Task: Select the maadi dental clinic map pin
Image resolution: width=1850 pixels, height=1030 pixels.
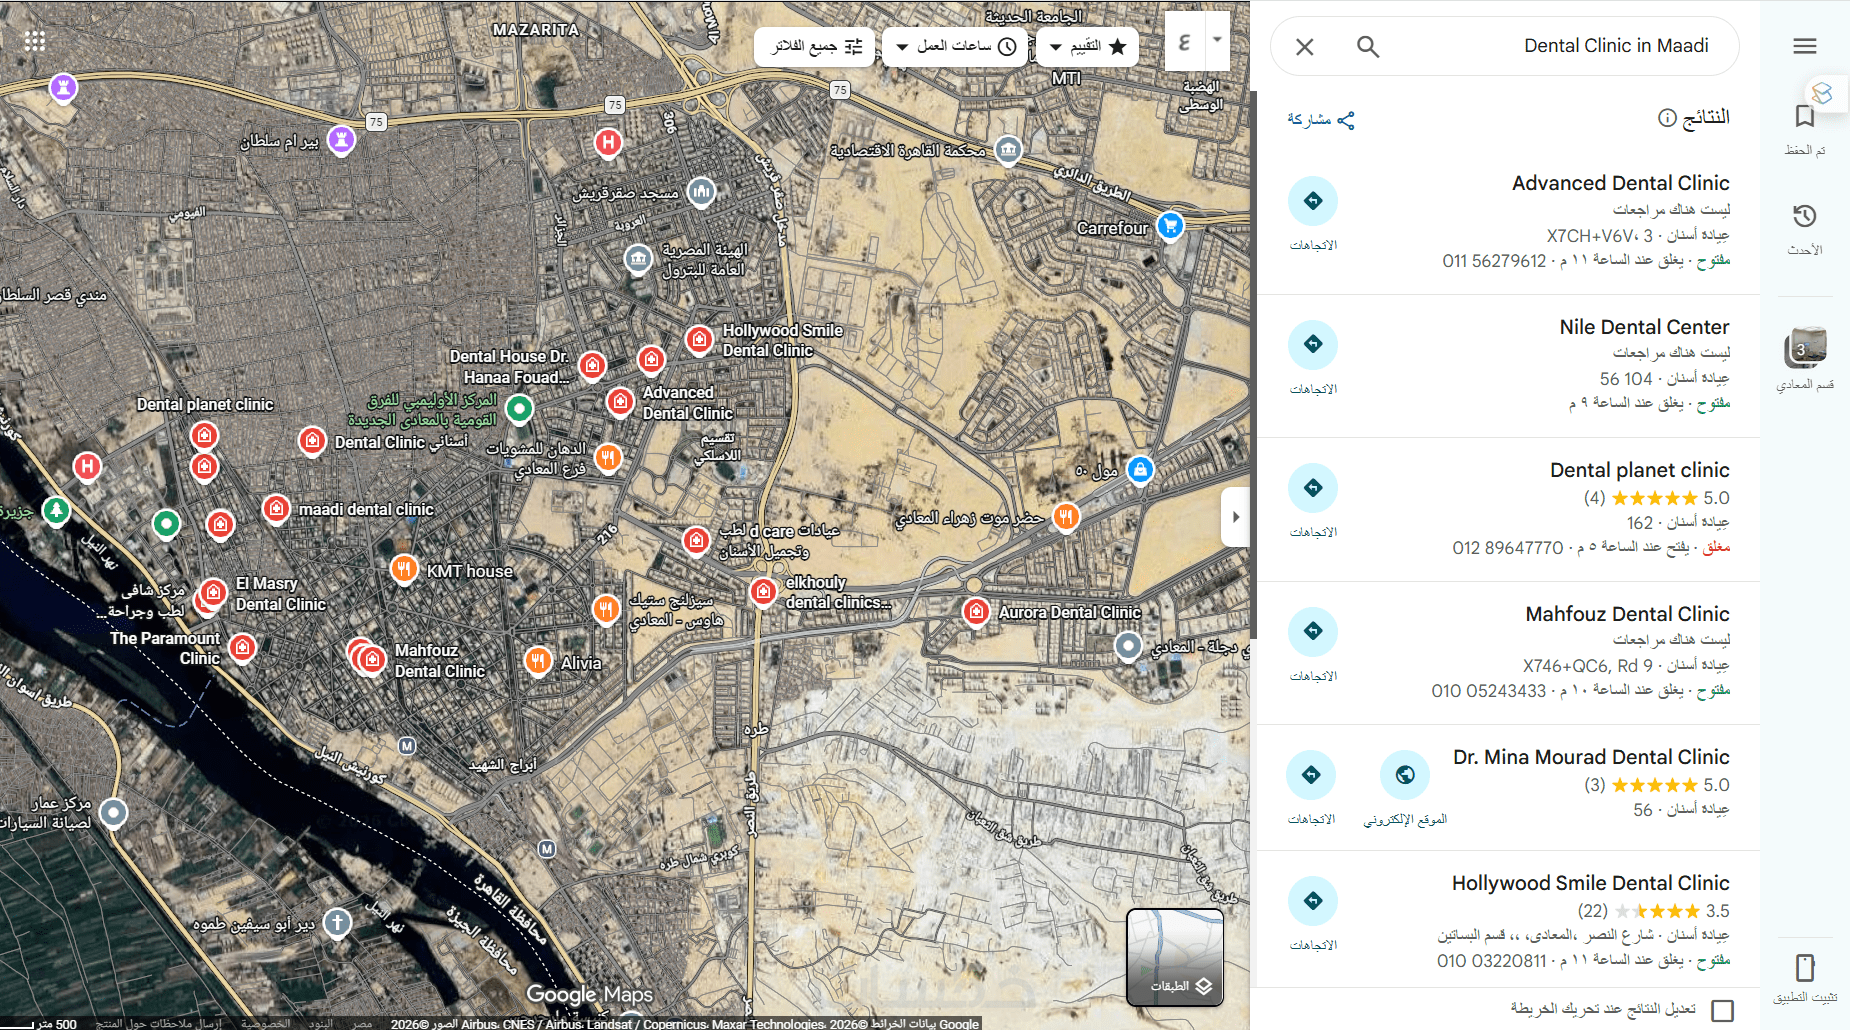Action: pyautogui.click(x=277, y=509)
